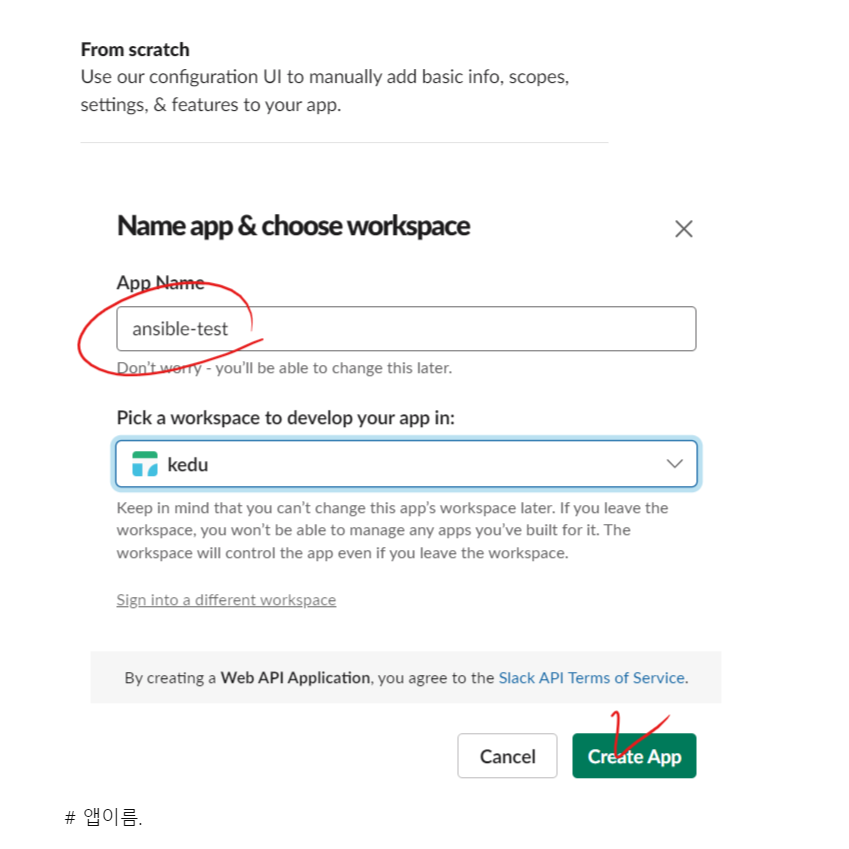Click the 'Web API Application' bold text
The image size is (849, 849).
point(295,678)
